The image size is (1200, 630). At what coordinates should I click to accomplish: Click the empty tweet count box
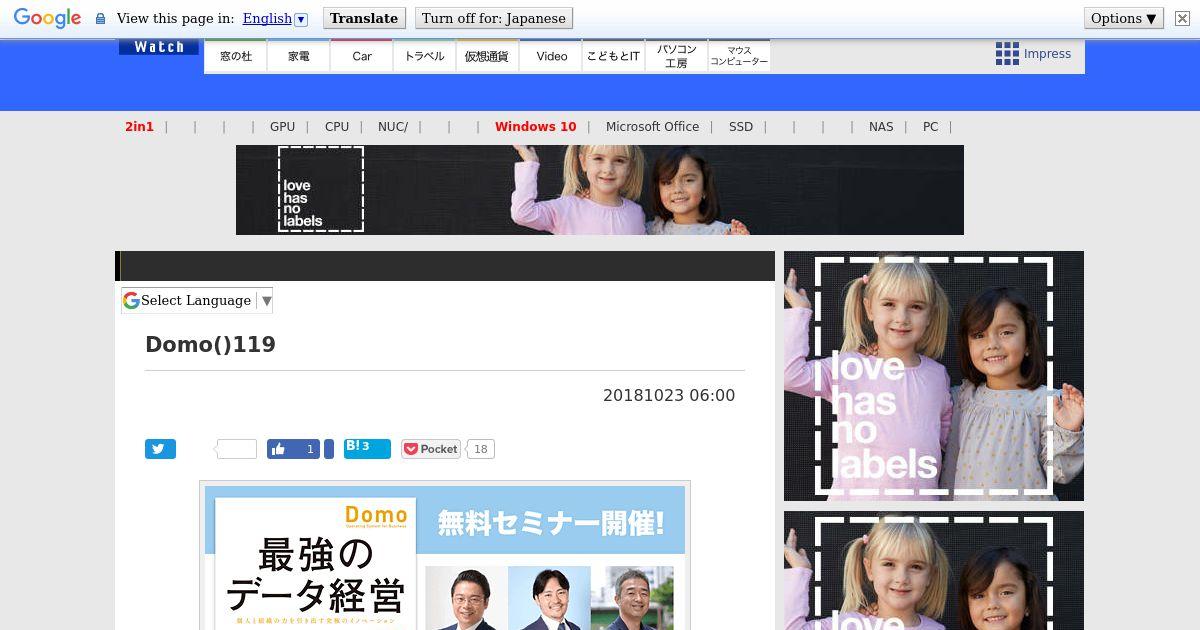(236, 449)
